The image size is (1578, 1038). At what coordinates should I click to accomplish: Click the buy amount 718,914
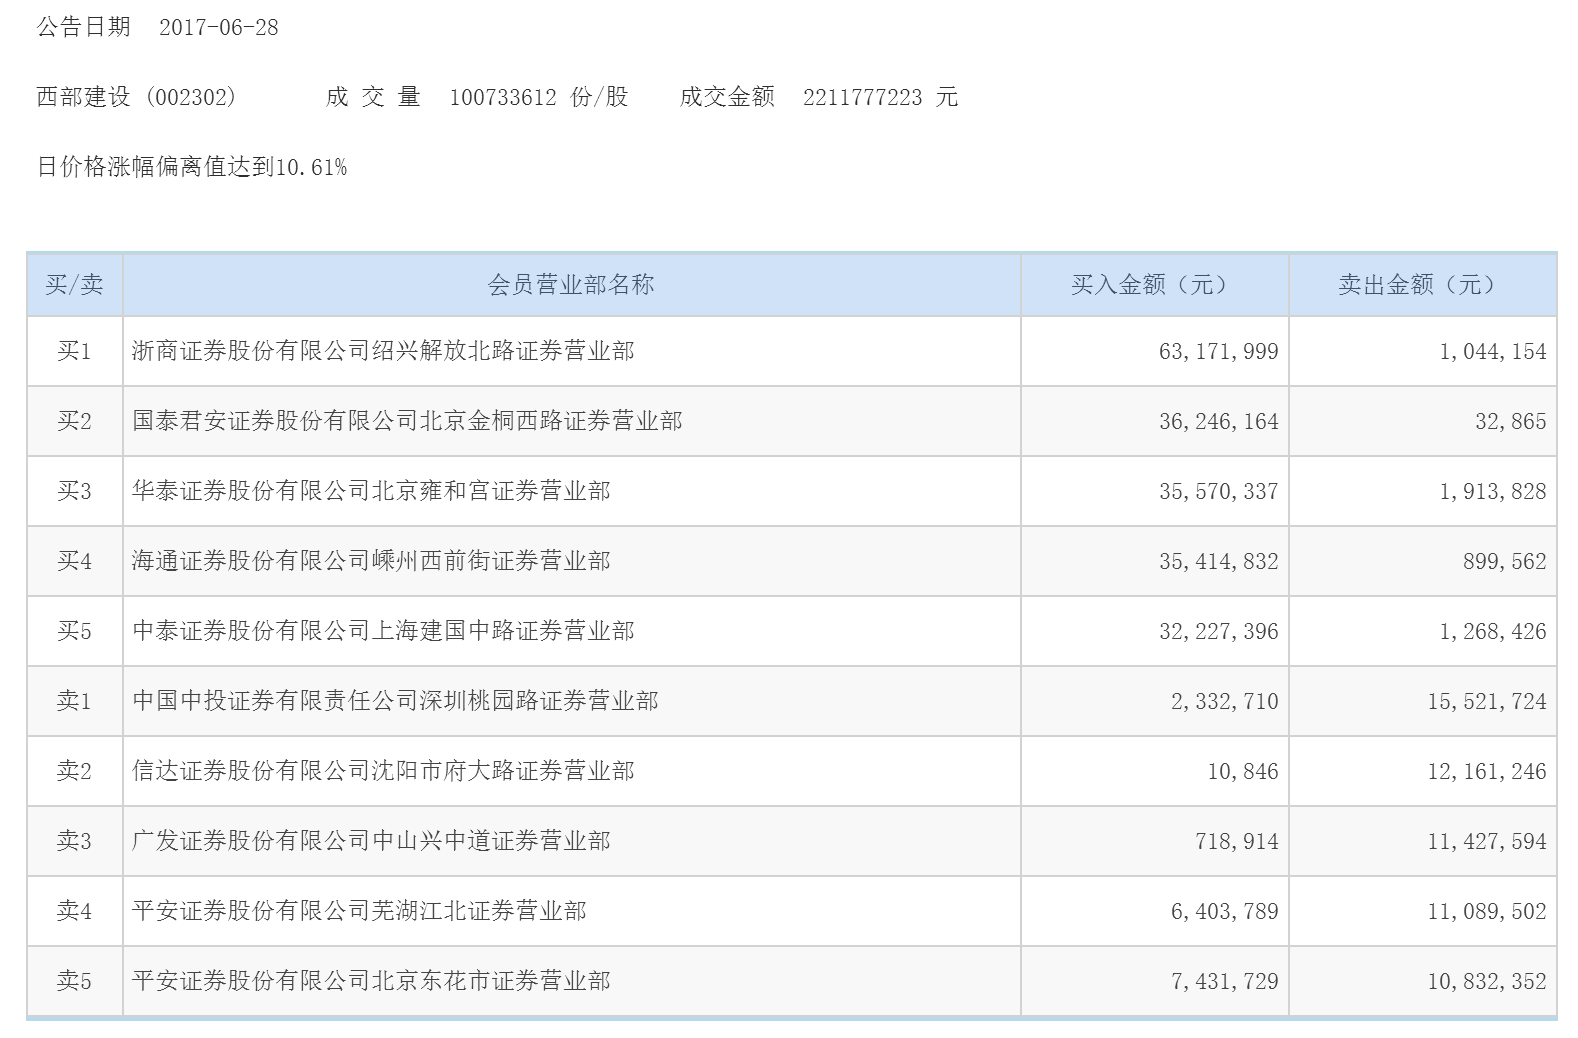point(1236,842)
